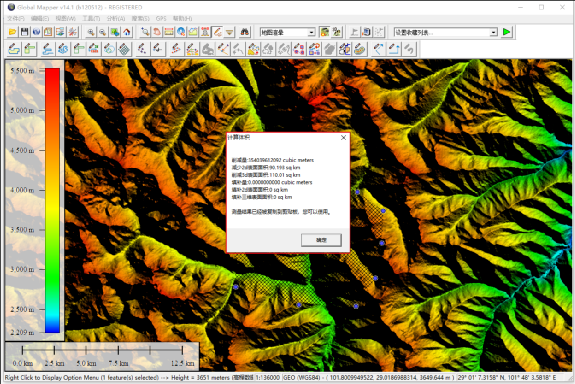Click the Combine features red-blue nodes icon
This screenshot has height=384, width=575.
[299, 49]
